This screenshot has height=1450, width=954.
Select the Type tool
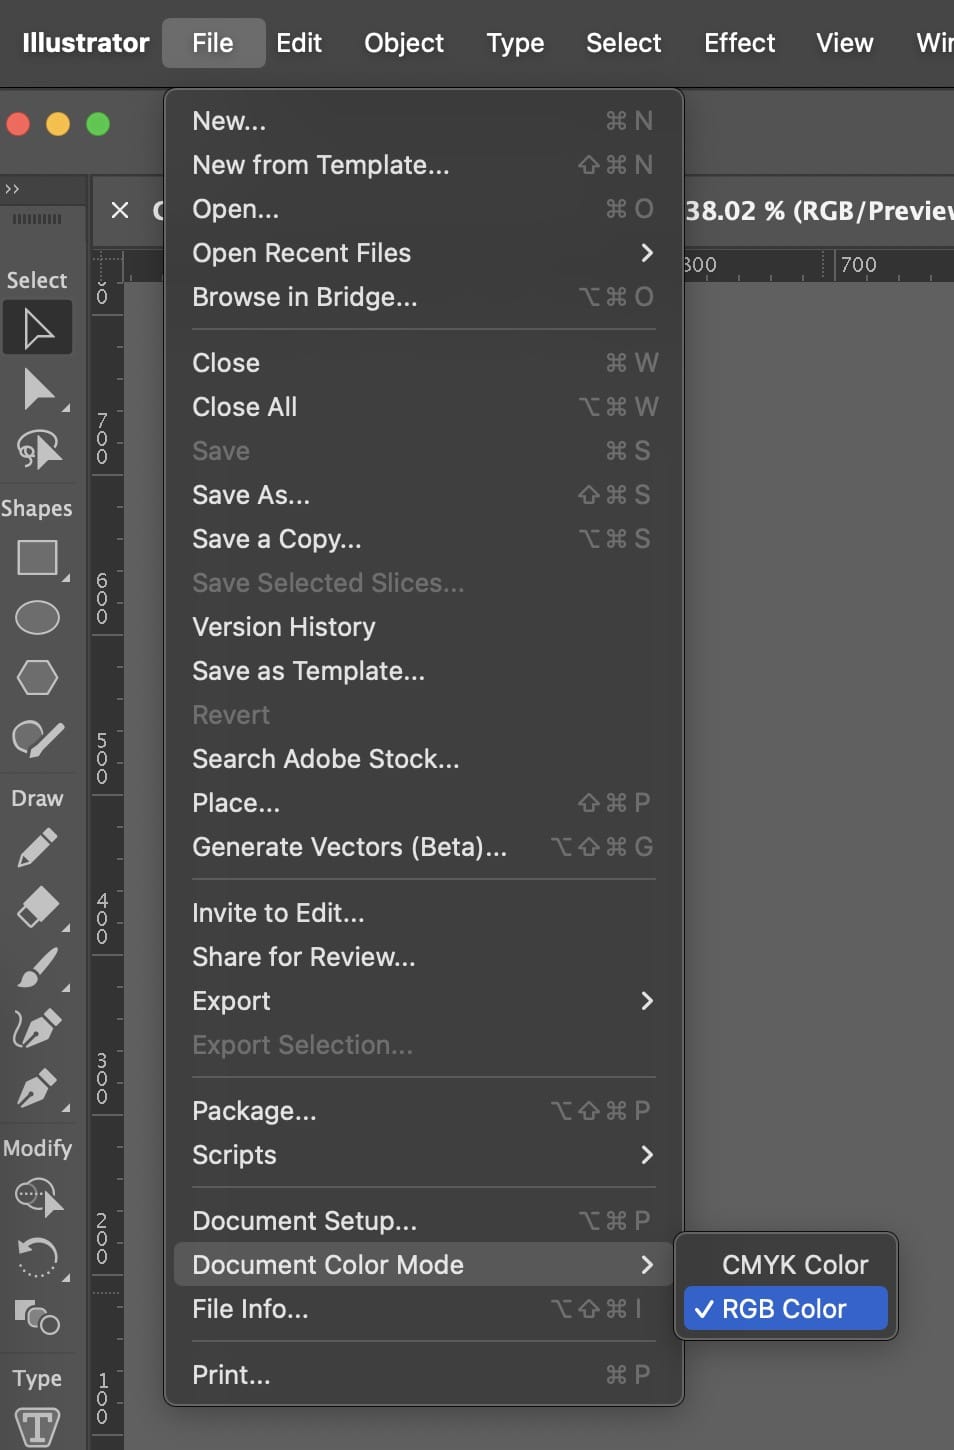tap(37, 1427)
